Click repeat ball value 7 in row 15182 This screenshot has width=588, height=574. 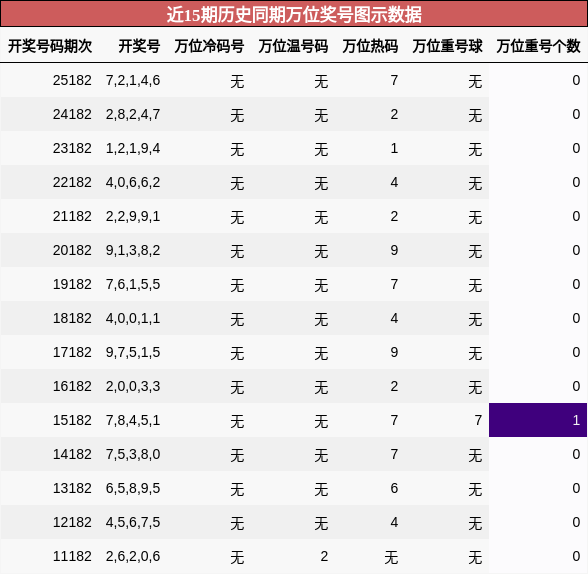coord(478,420)
